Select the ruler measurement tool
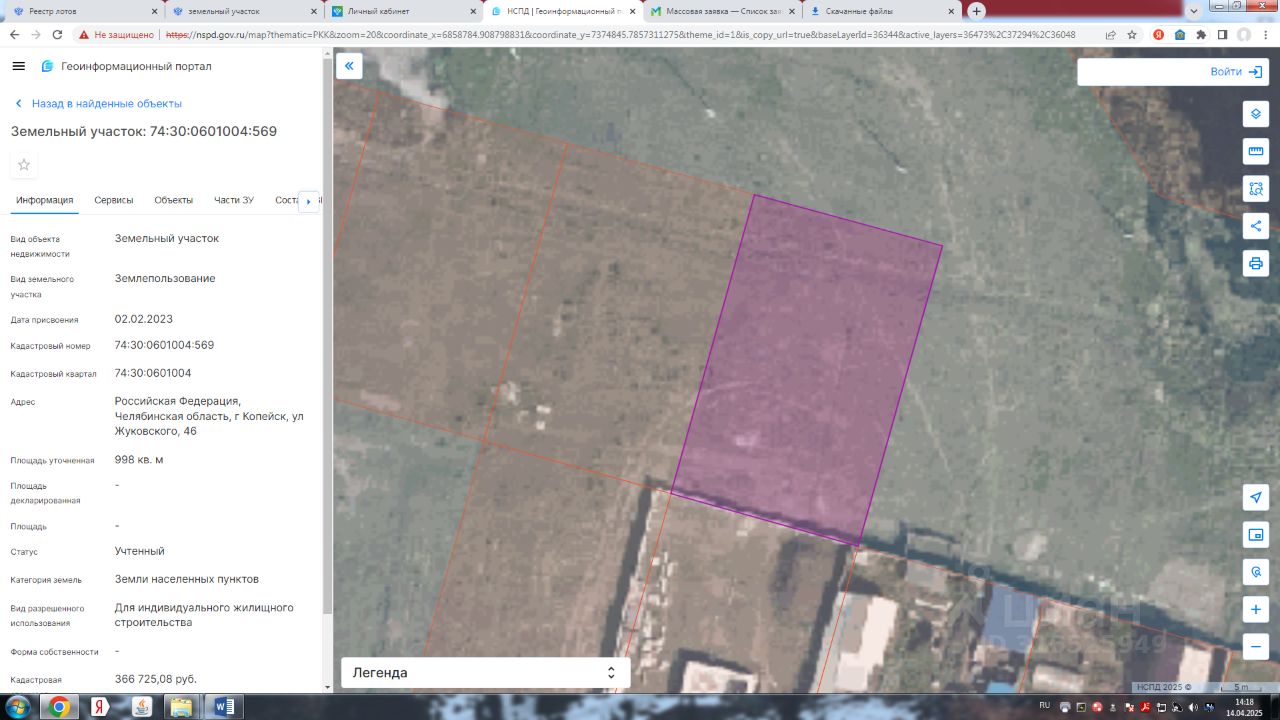 click(x=1256, y=151)
